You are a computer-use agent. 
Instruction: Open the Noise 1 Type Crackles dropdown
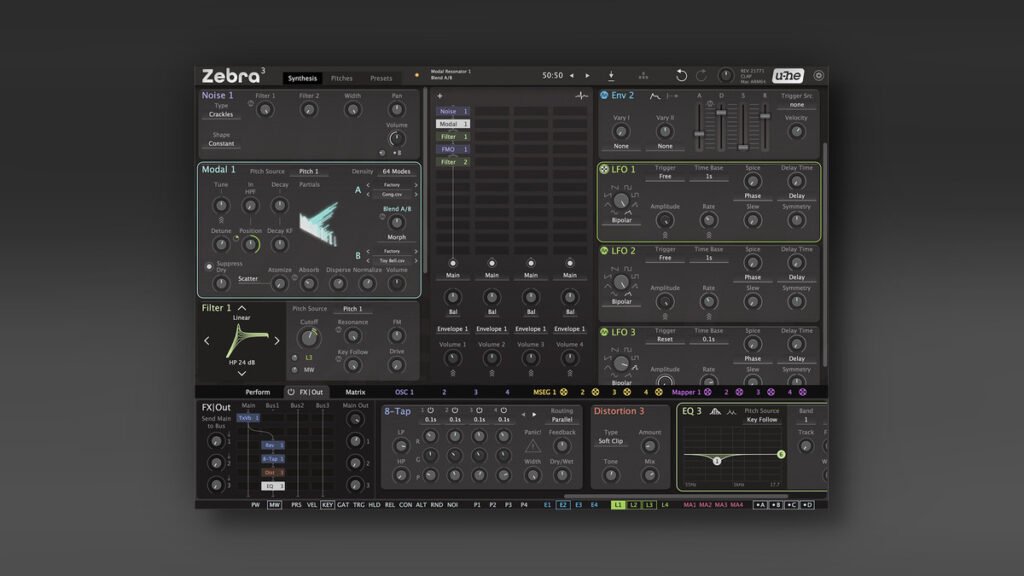point(221,114)
